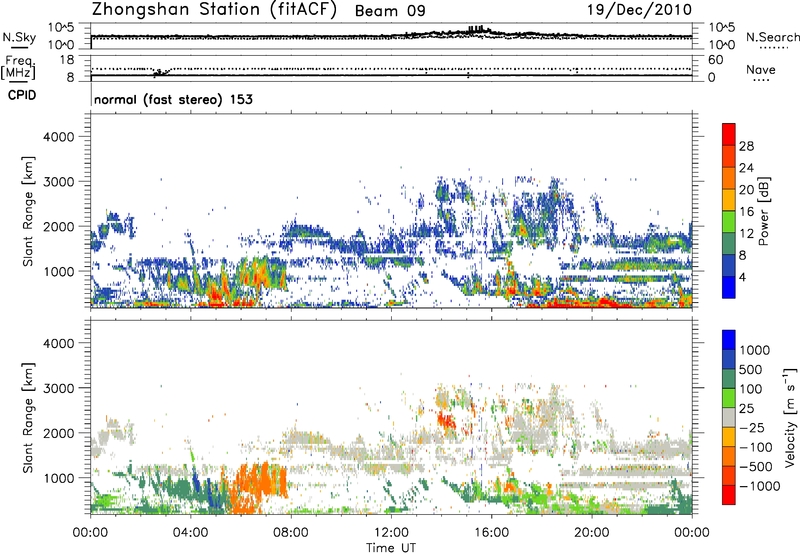Click the 'CPID' label
This screenshot has height=554, width=800.
coord(22,95)
